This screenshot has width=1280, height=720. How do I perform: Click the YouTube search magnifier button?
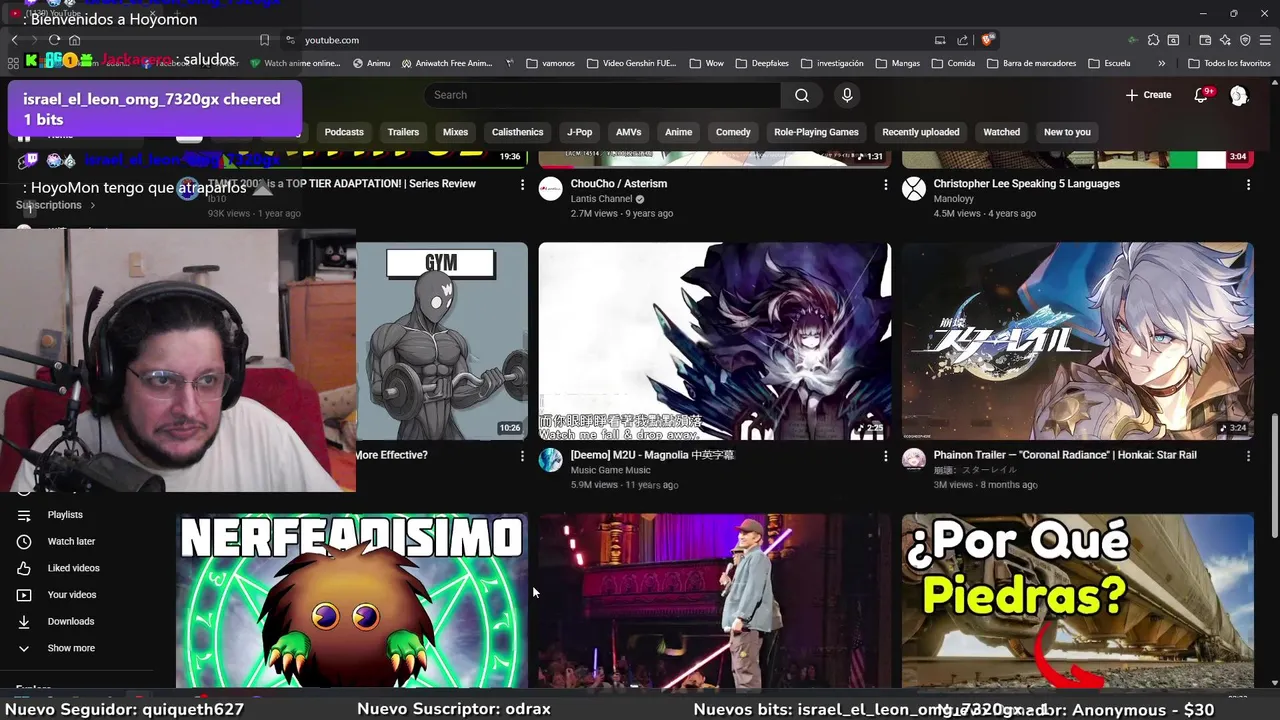802,95
